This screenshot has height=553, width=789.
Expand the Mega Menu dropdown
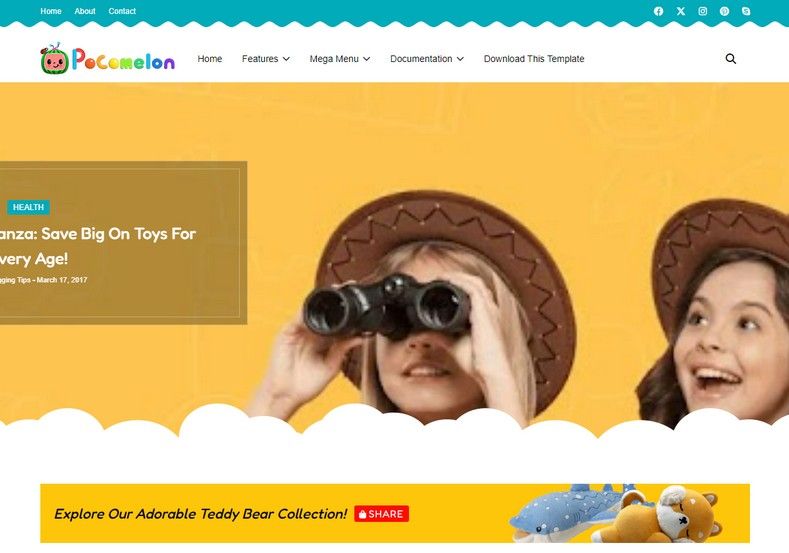click(340, 59)
